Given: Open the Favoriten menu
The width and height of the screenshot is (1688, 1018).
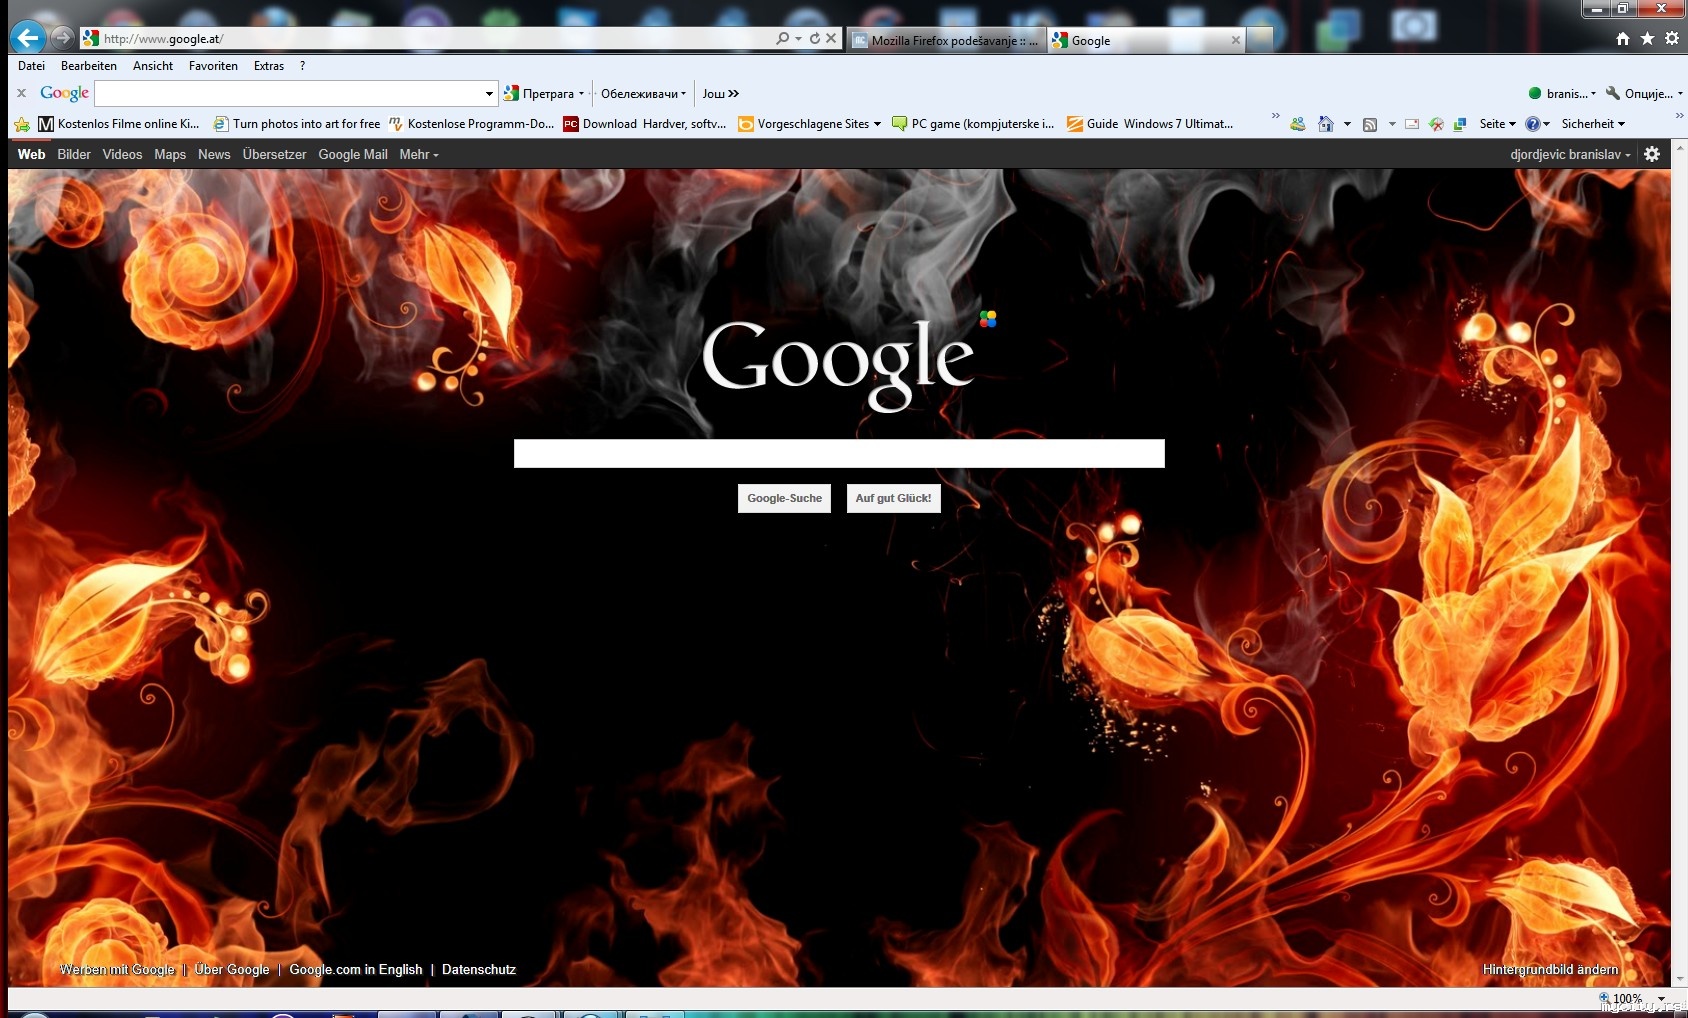Looking at the screenshot, I should pos(213,66).
